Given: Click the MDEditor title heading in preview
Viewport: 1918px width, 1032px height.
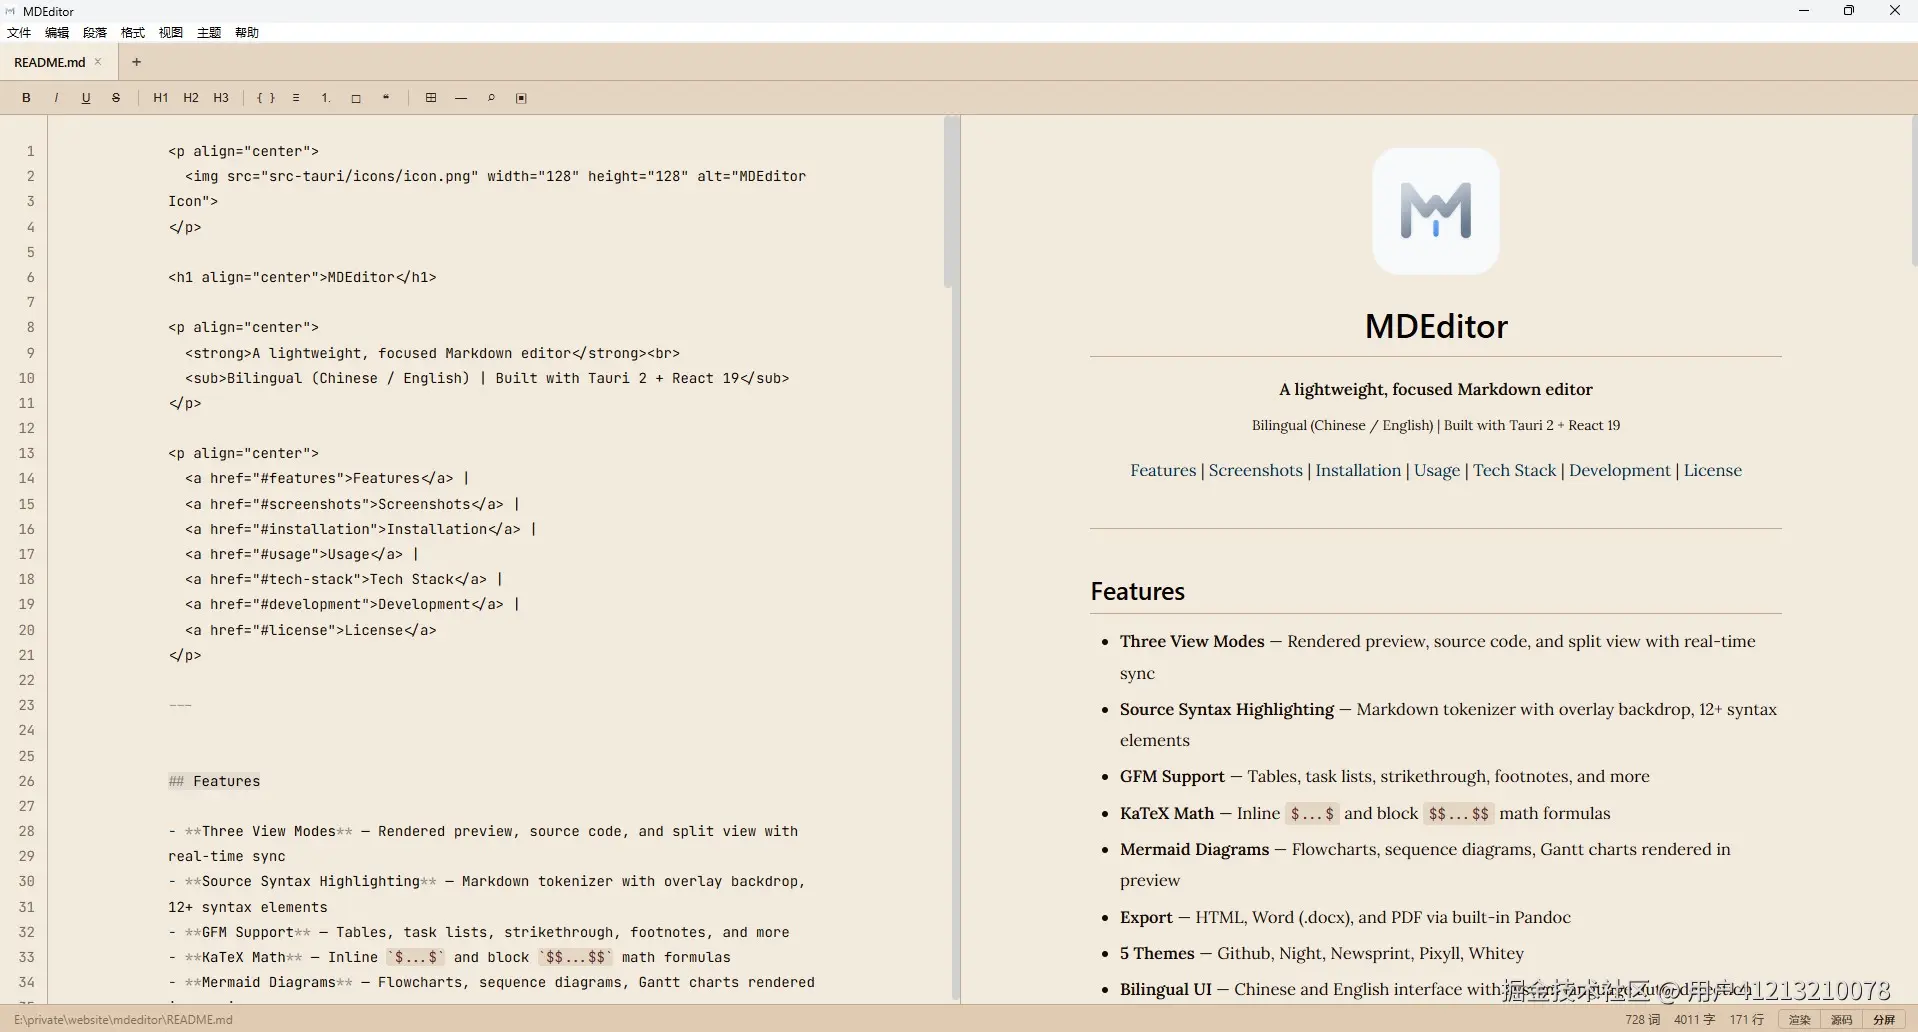Looking at the screenshot, I should (1436, 326).
